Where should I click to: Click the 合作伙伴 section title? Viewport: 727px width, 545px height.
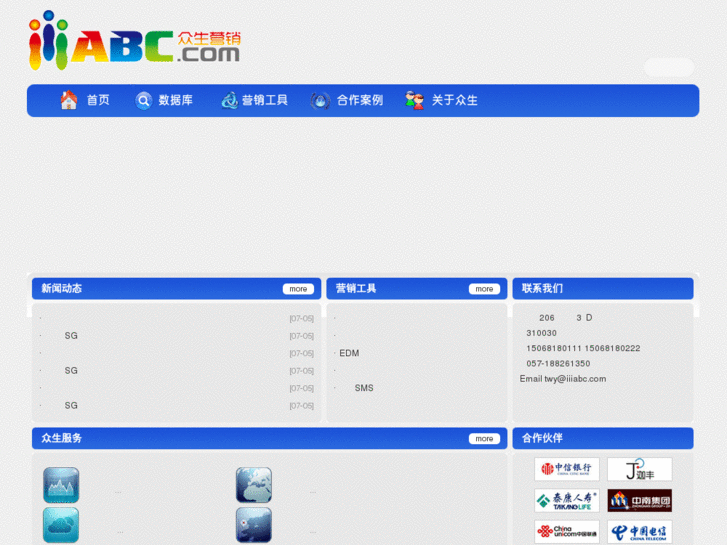tap(542, 438)
